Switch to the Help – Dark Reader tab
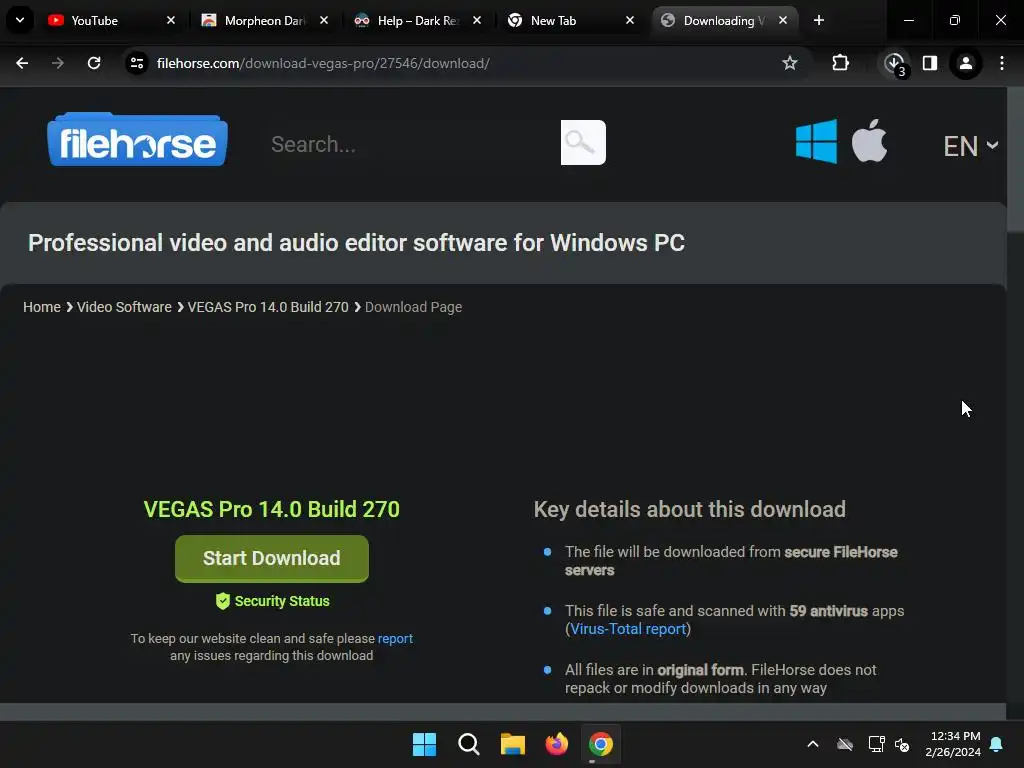This screenshot has height=768, width=1024. [x=418, y=21]
